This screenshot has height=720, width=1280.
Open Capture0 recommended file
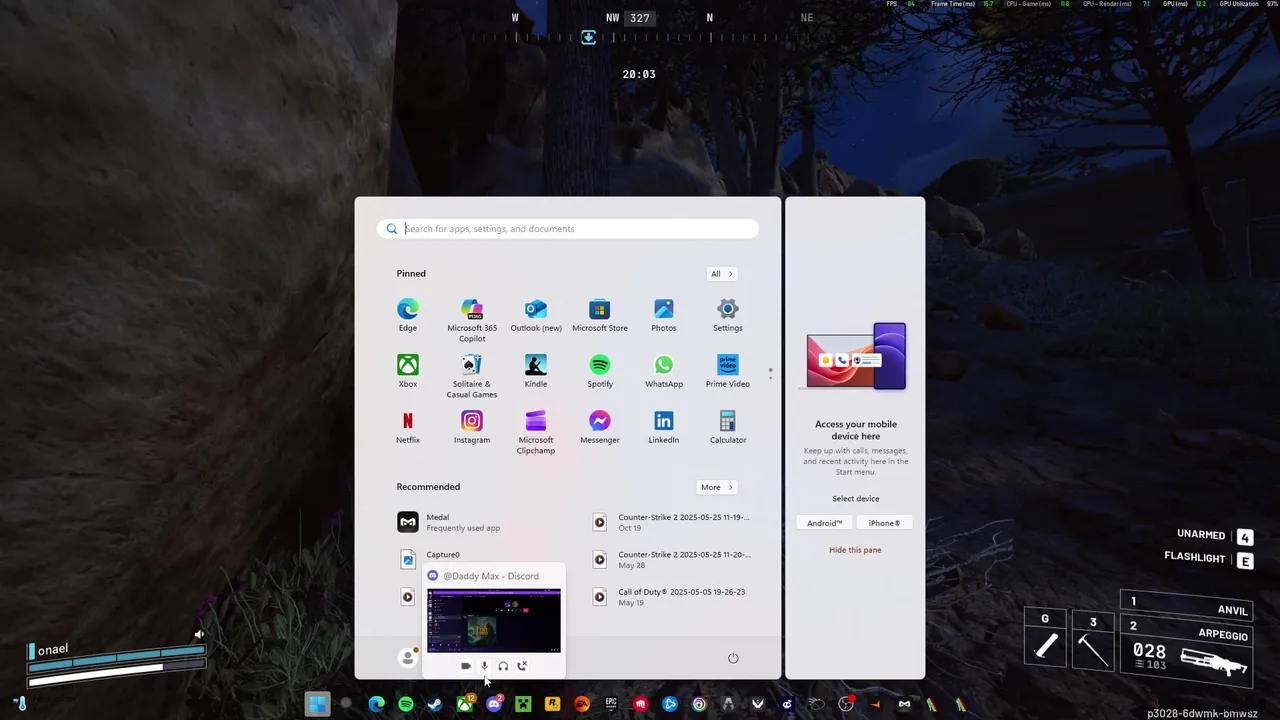click(x=443, y=555)
